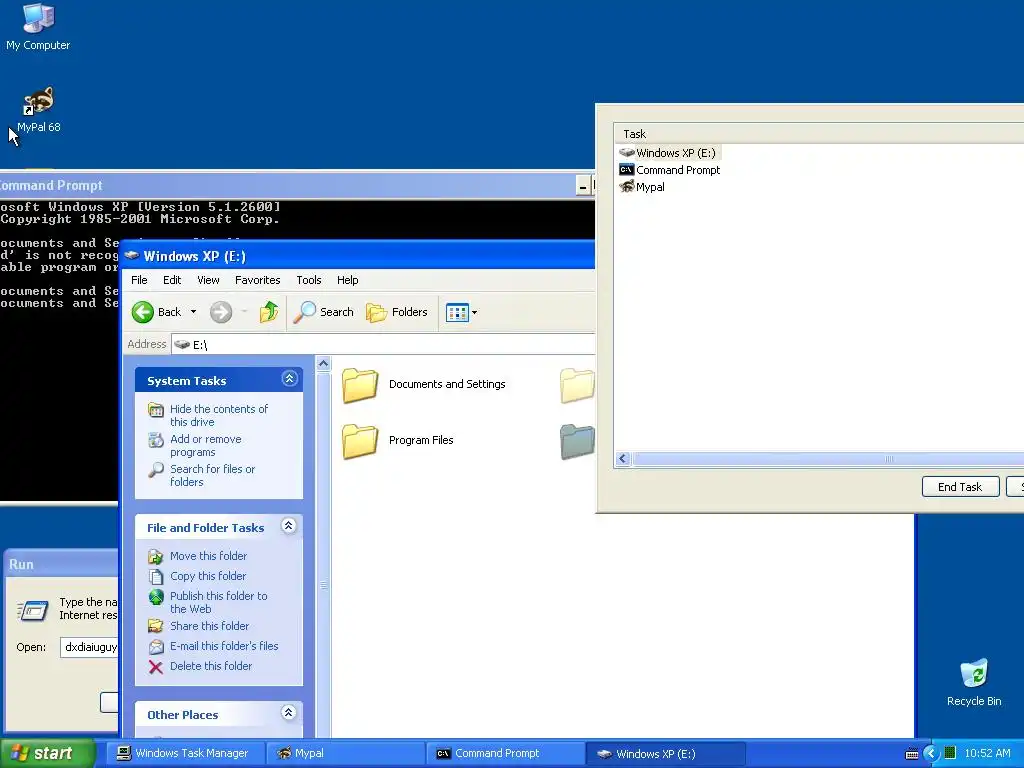Collapse the Other Places panel
The height and width of the screenshot is (768, 1024).
tap(289, 712)
